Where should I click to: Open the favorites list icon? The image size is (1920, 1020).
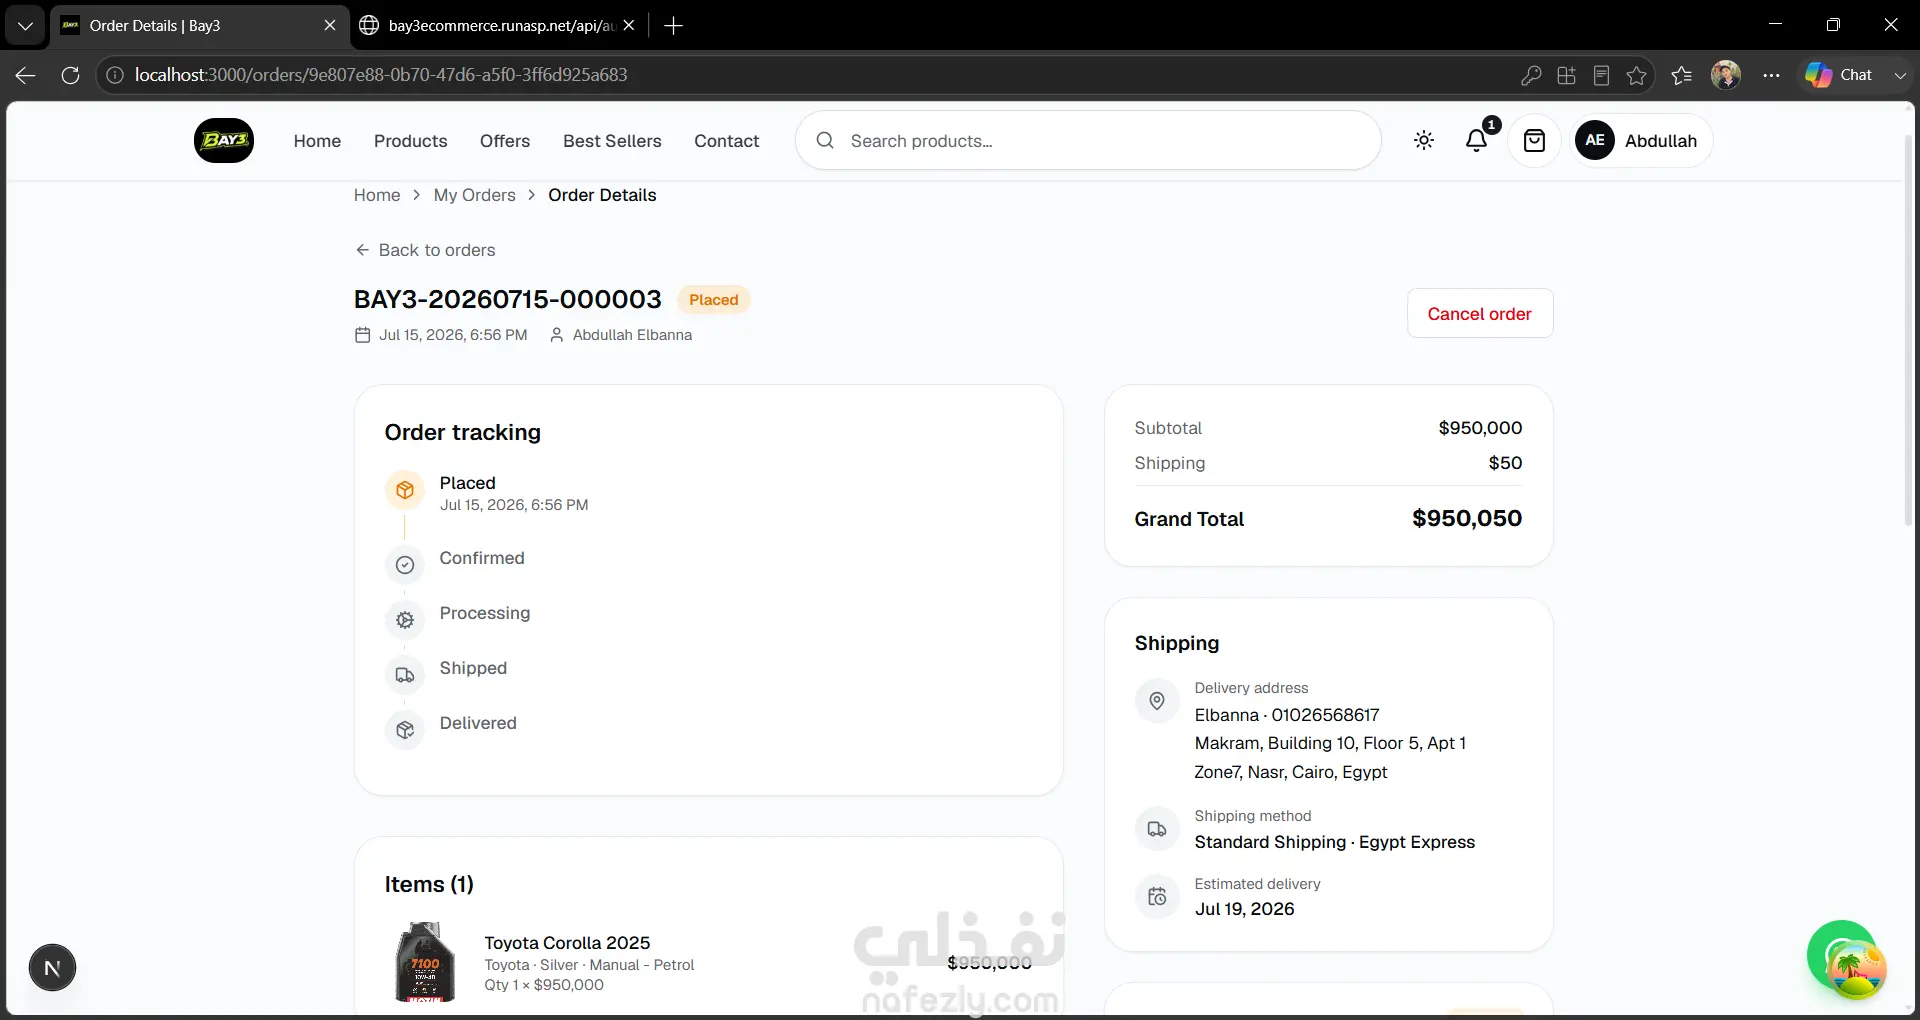1681,75
